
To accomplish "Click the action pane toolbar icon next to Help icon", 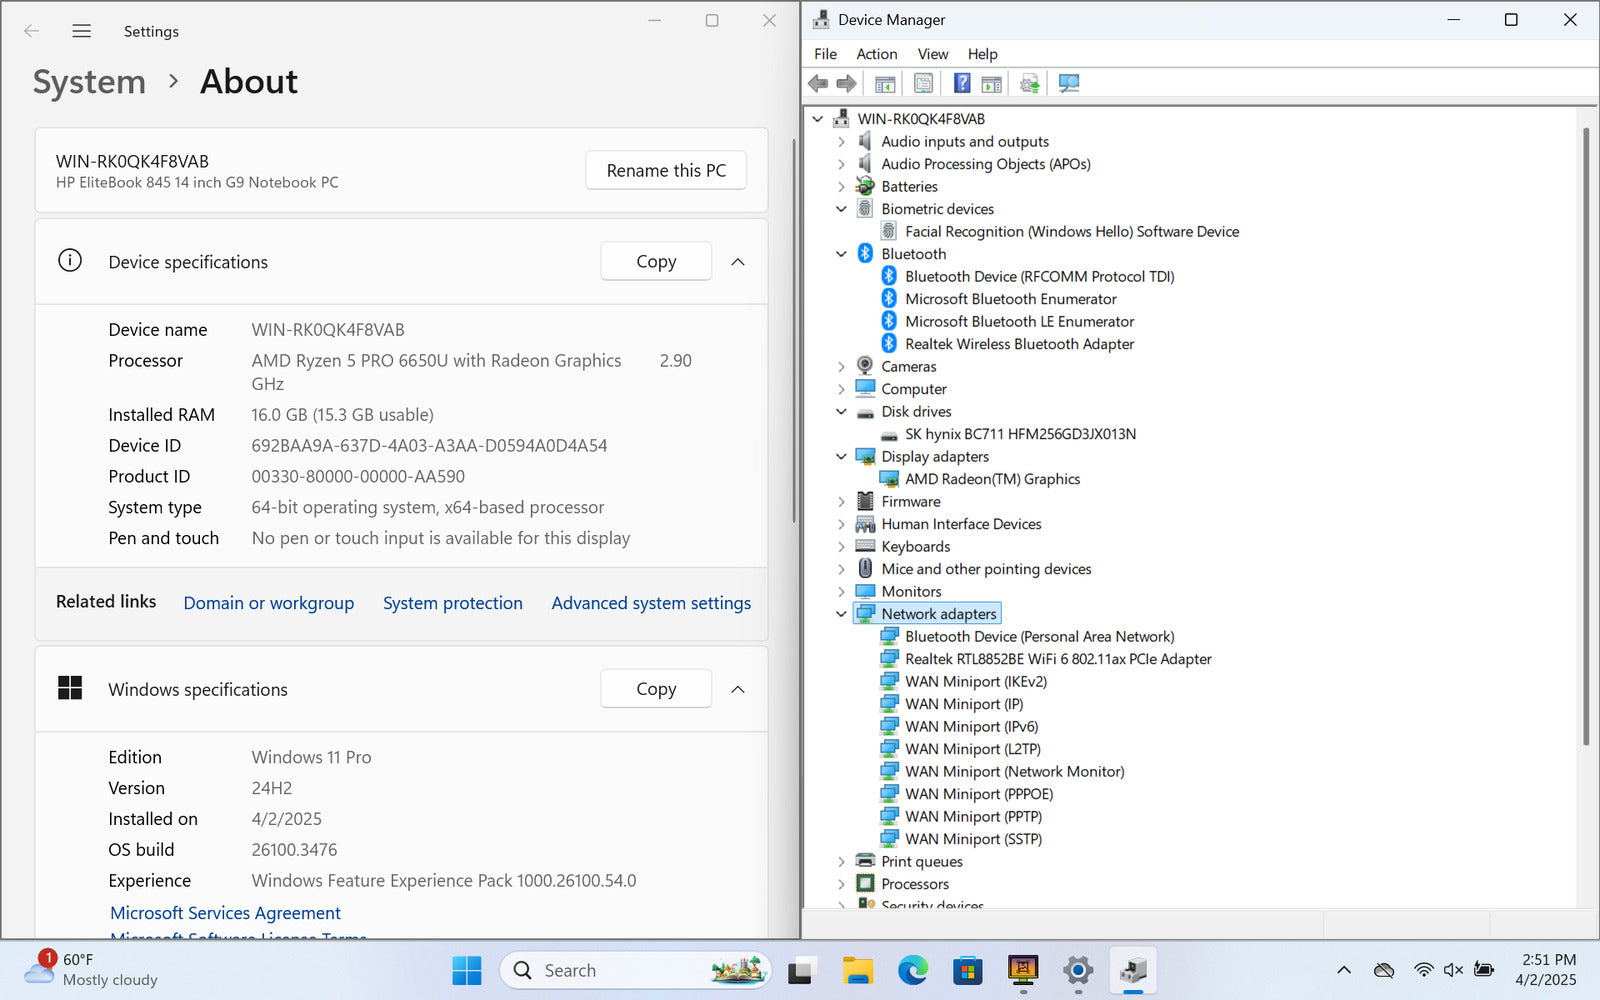I will click(x=991, y=83).
